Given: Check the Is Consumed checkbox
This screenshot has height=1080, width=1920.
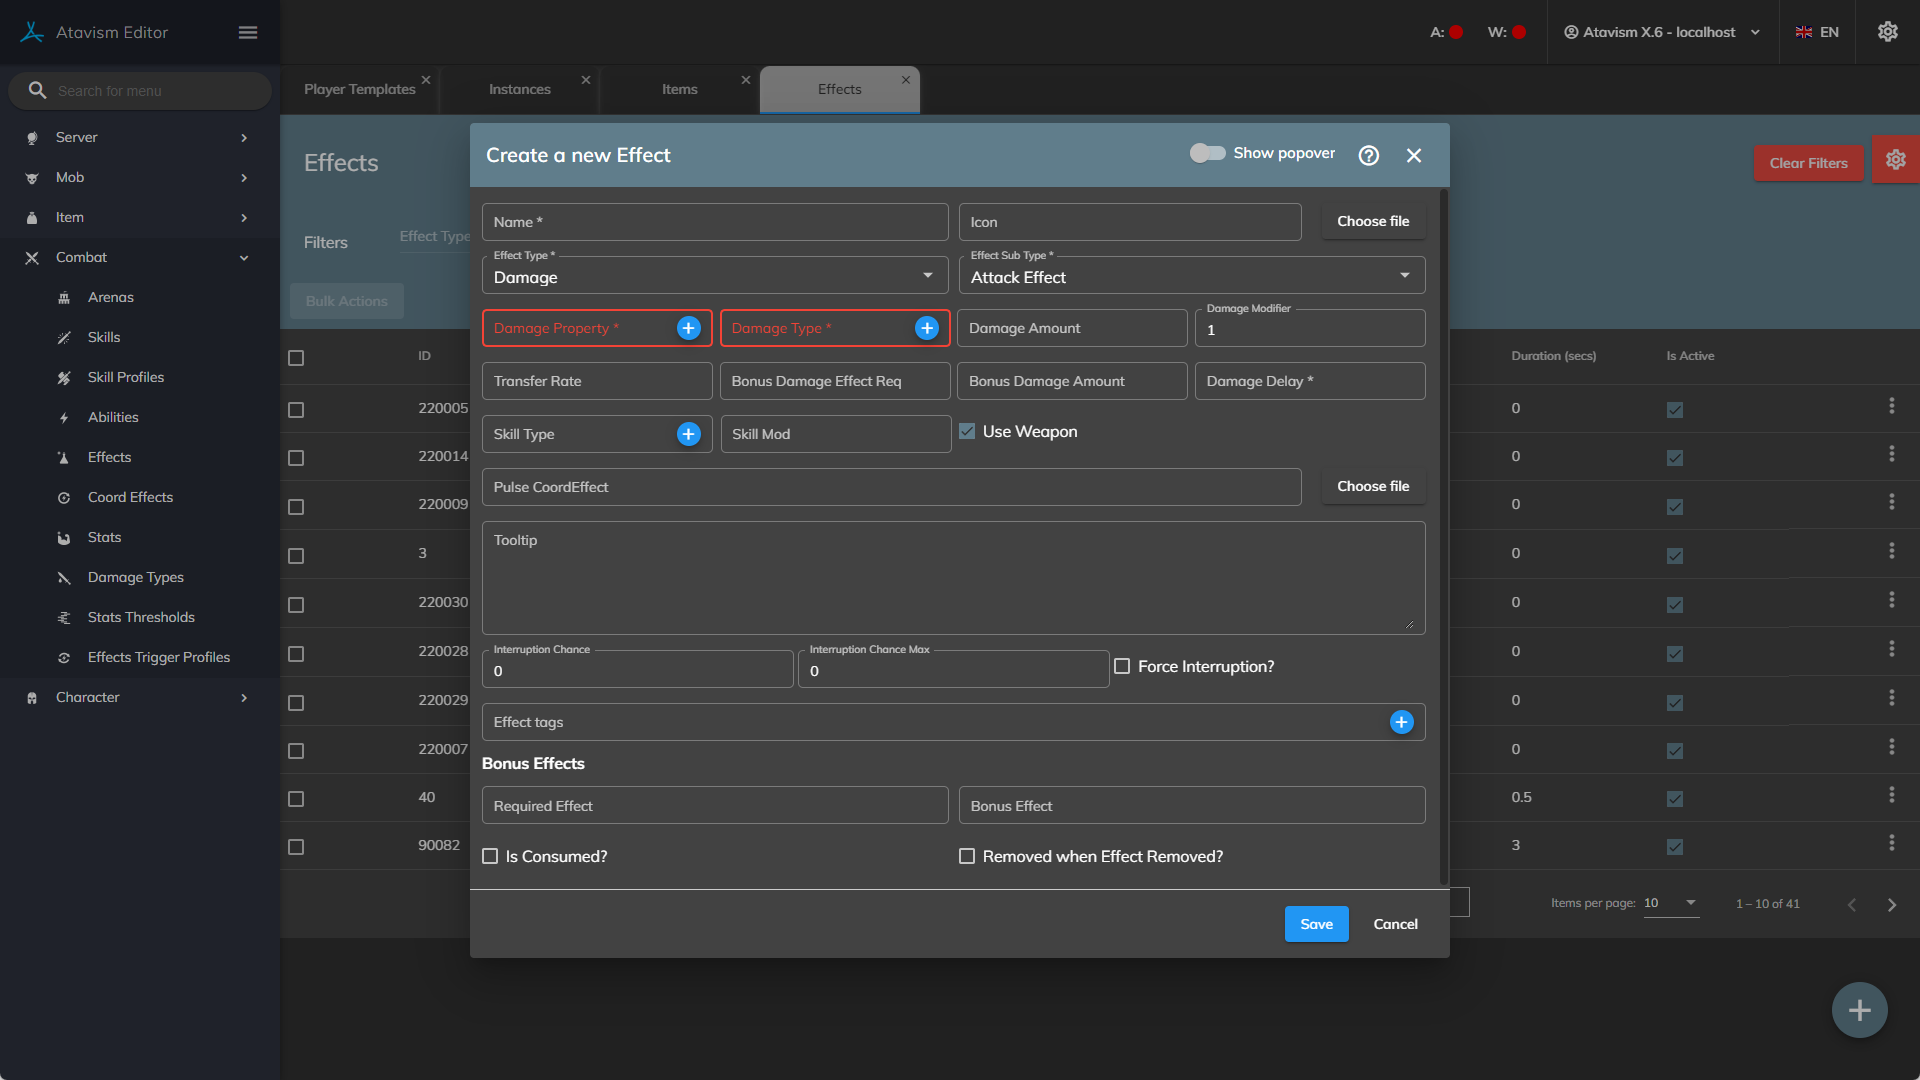Looking at the screenshot, I should point(490,856).
